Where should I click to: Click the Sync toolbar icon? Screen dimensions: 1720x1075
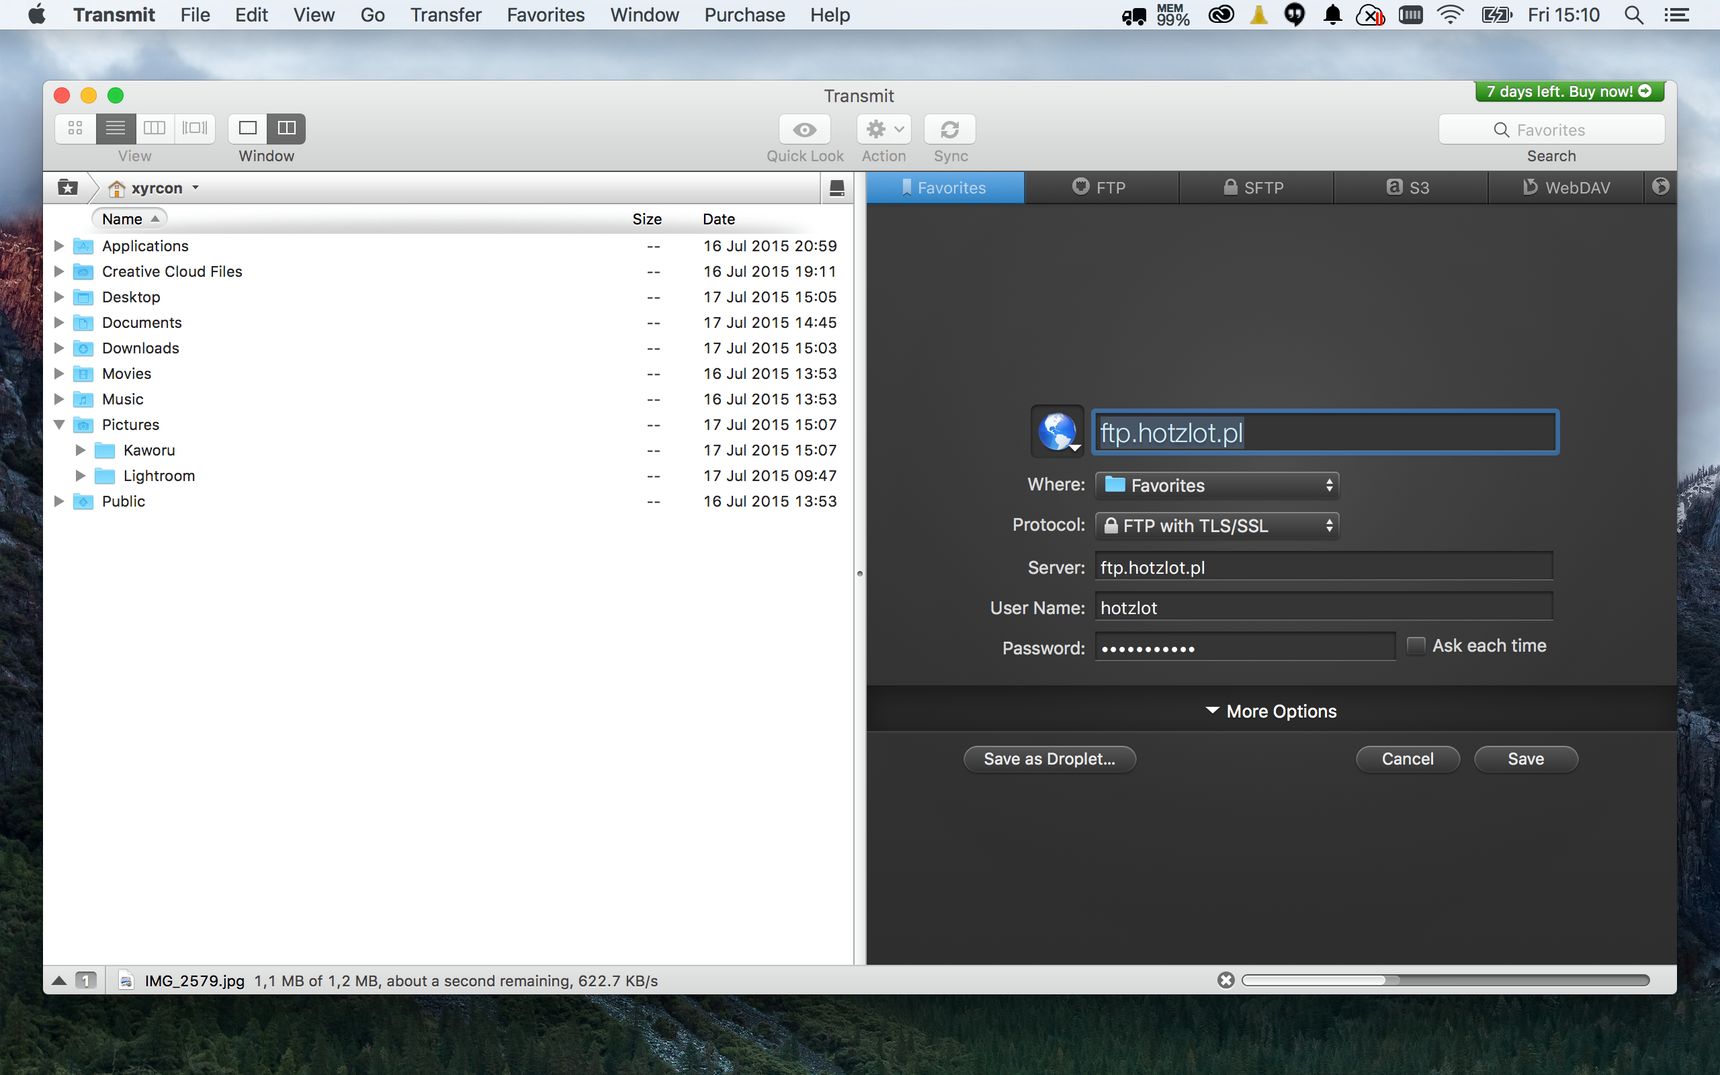coord(950,130)
